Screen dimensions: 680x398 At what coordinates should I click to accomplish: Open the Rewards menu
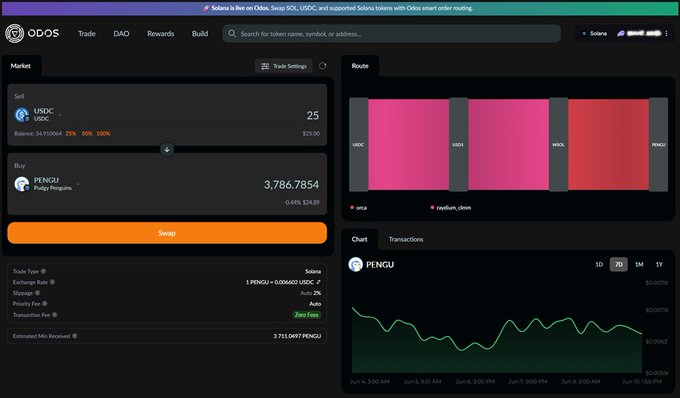pyautogui.click(x=160, y=33)
